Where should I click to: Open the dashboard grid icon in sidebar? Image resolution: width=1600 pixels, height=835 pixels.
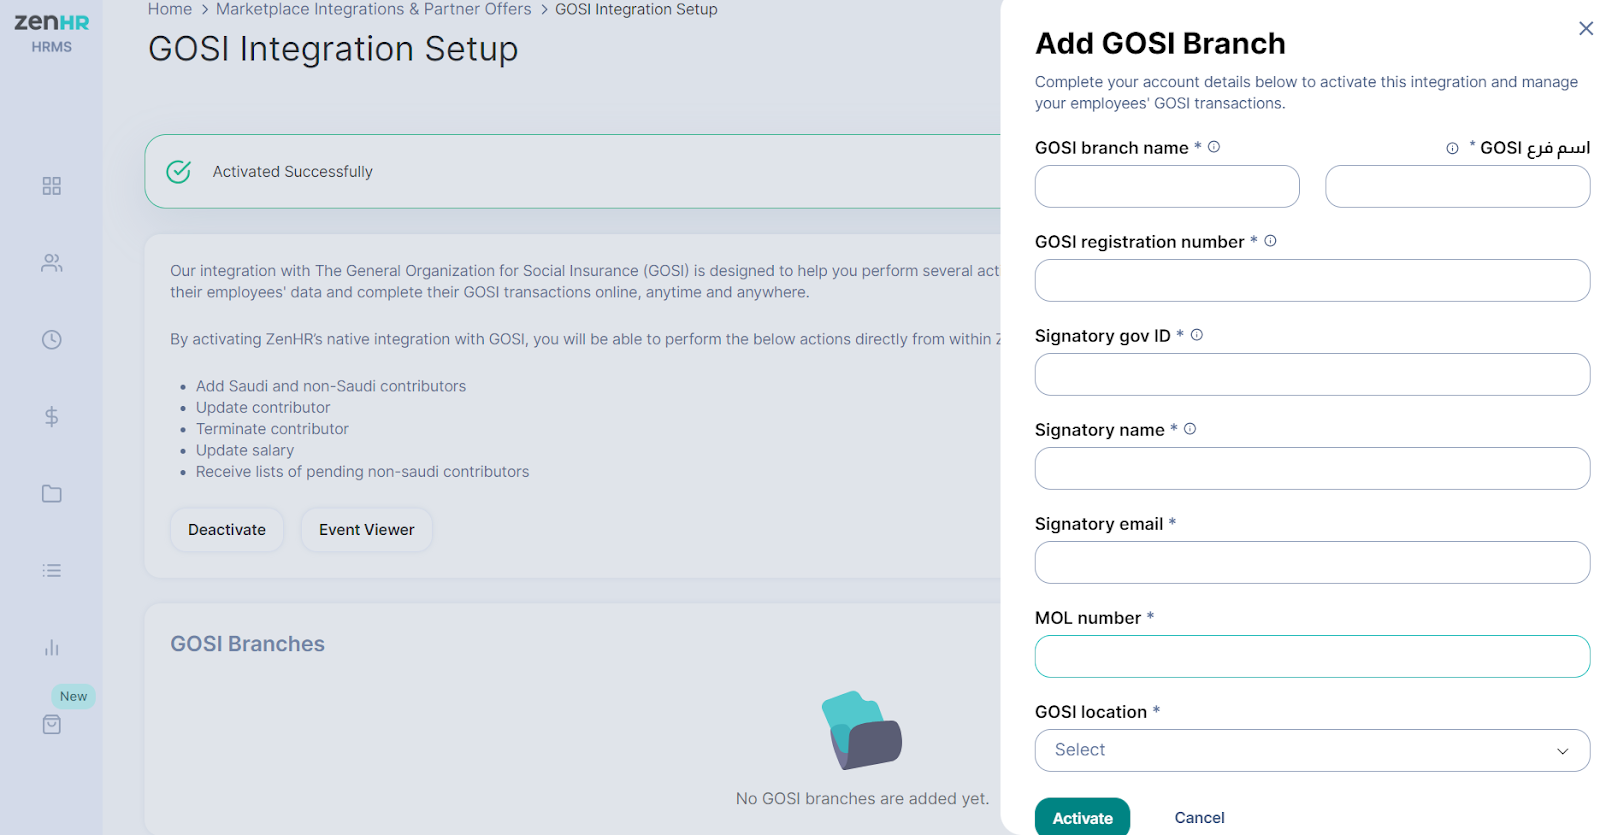tap(52, 186)
